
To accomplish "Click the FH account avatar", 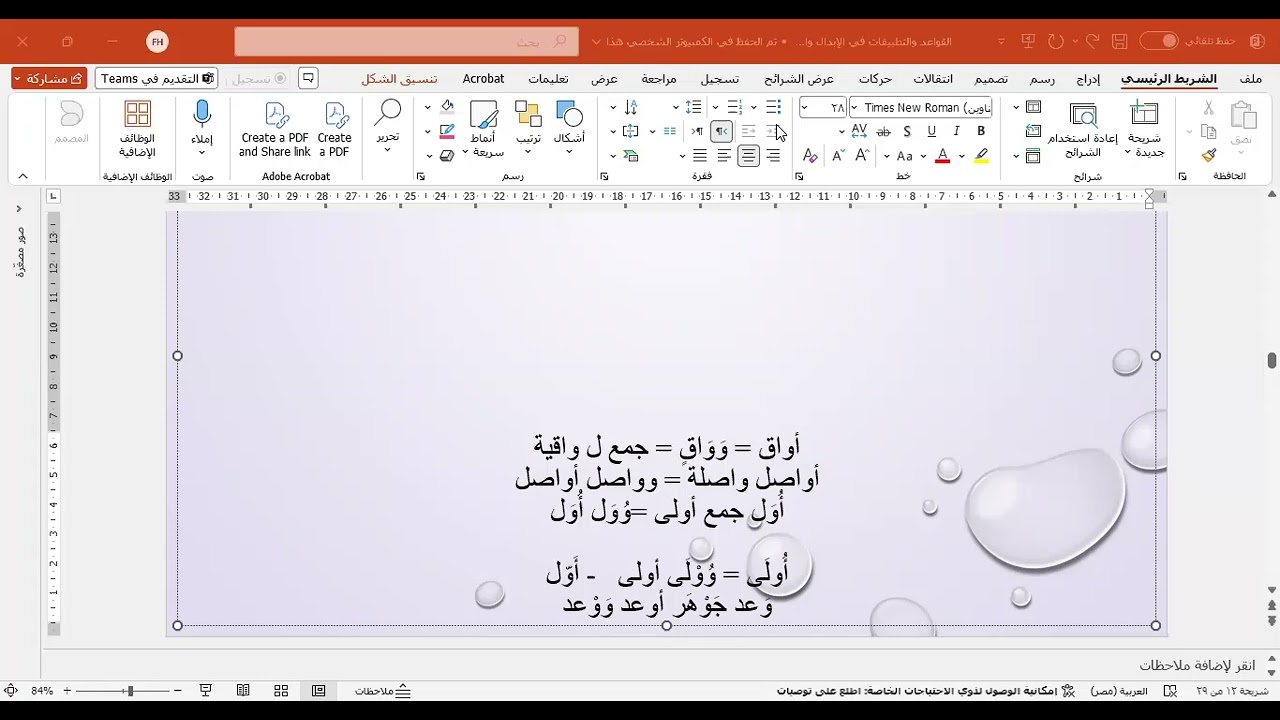I will point(157,41).
